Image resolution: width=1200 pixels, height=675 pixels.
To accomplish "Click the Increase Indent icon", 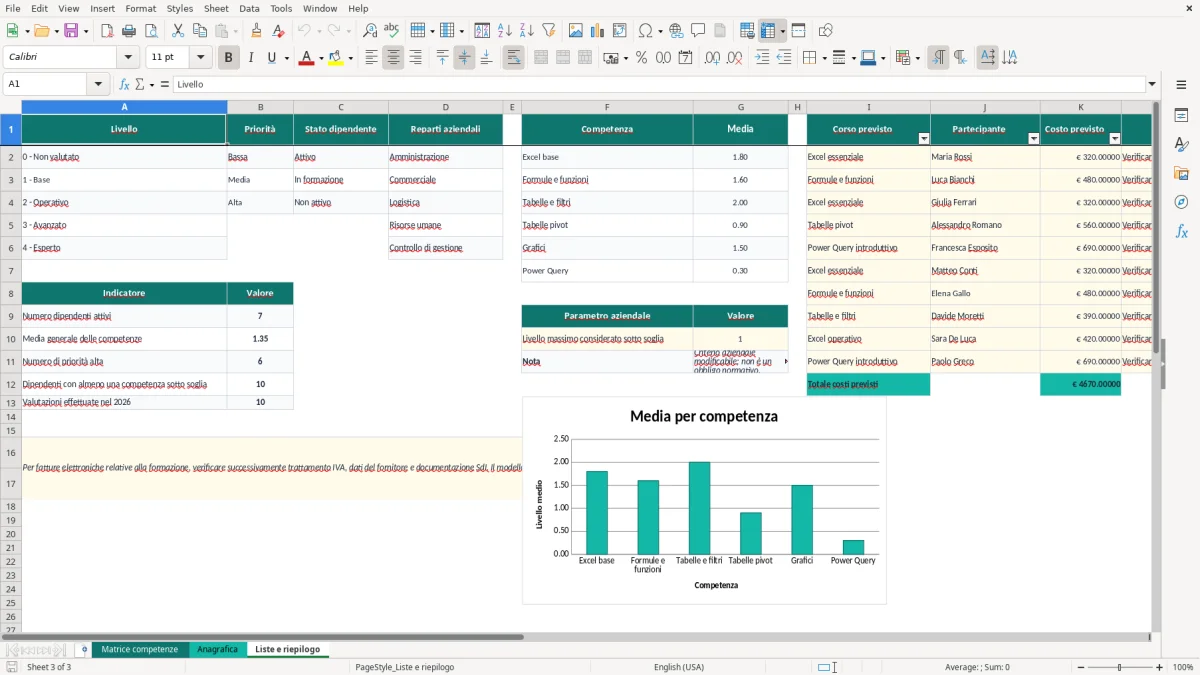I will [x=762, y=58].
